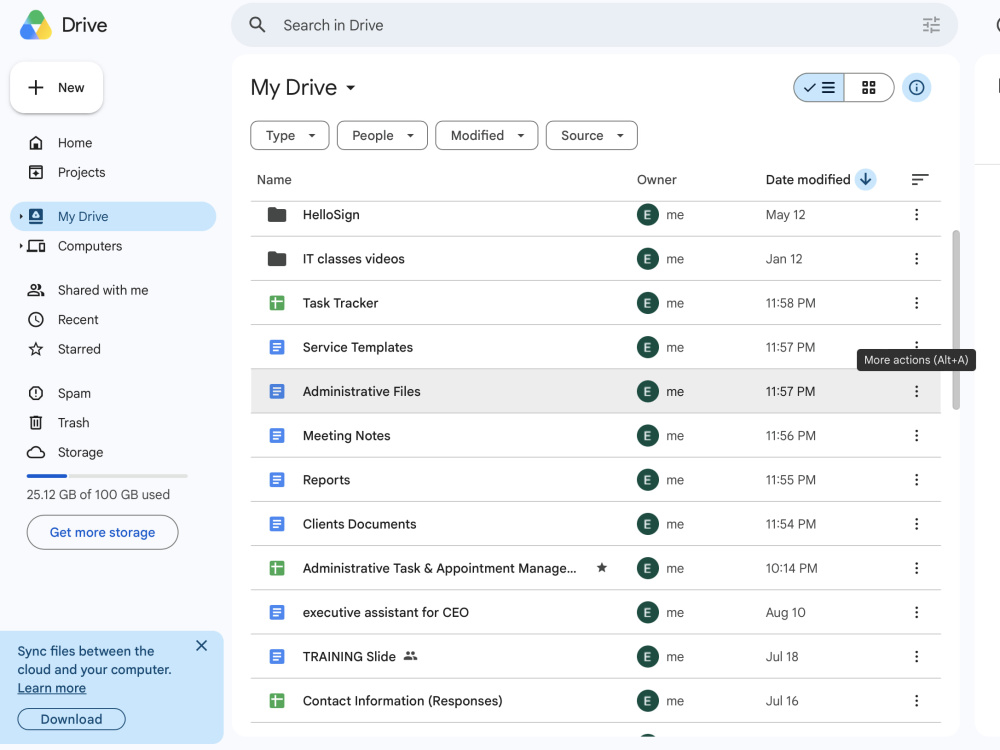Reverse sort direction arrow next to Date modified
The width and height of the screenshot is (1000, 750).
coord(865,179)
